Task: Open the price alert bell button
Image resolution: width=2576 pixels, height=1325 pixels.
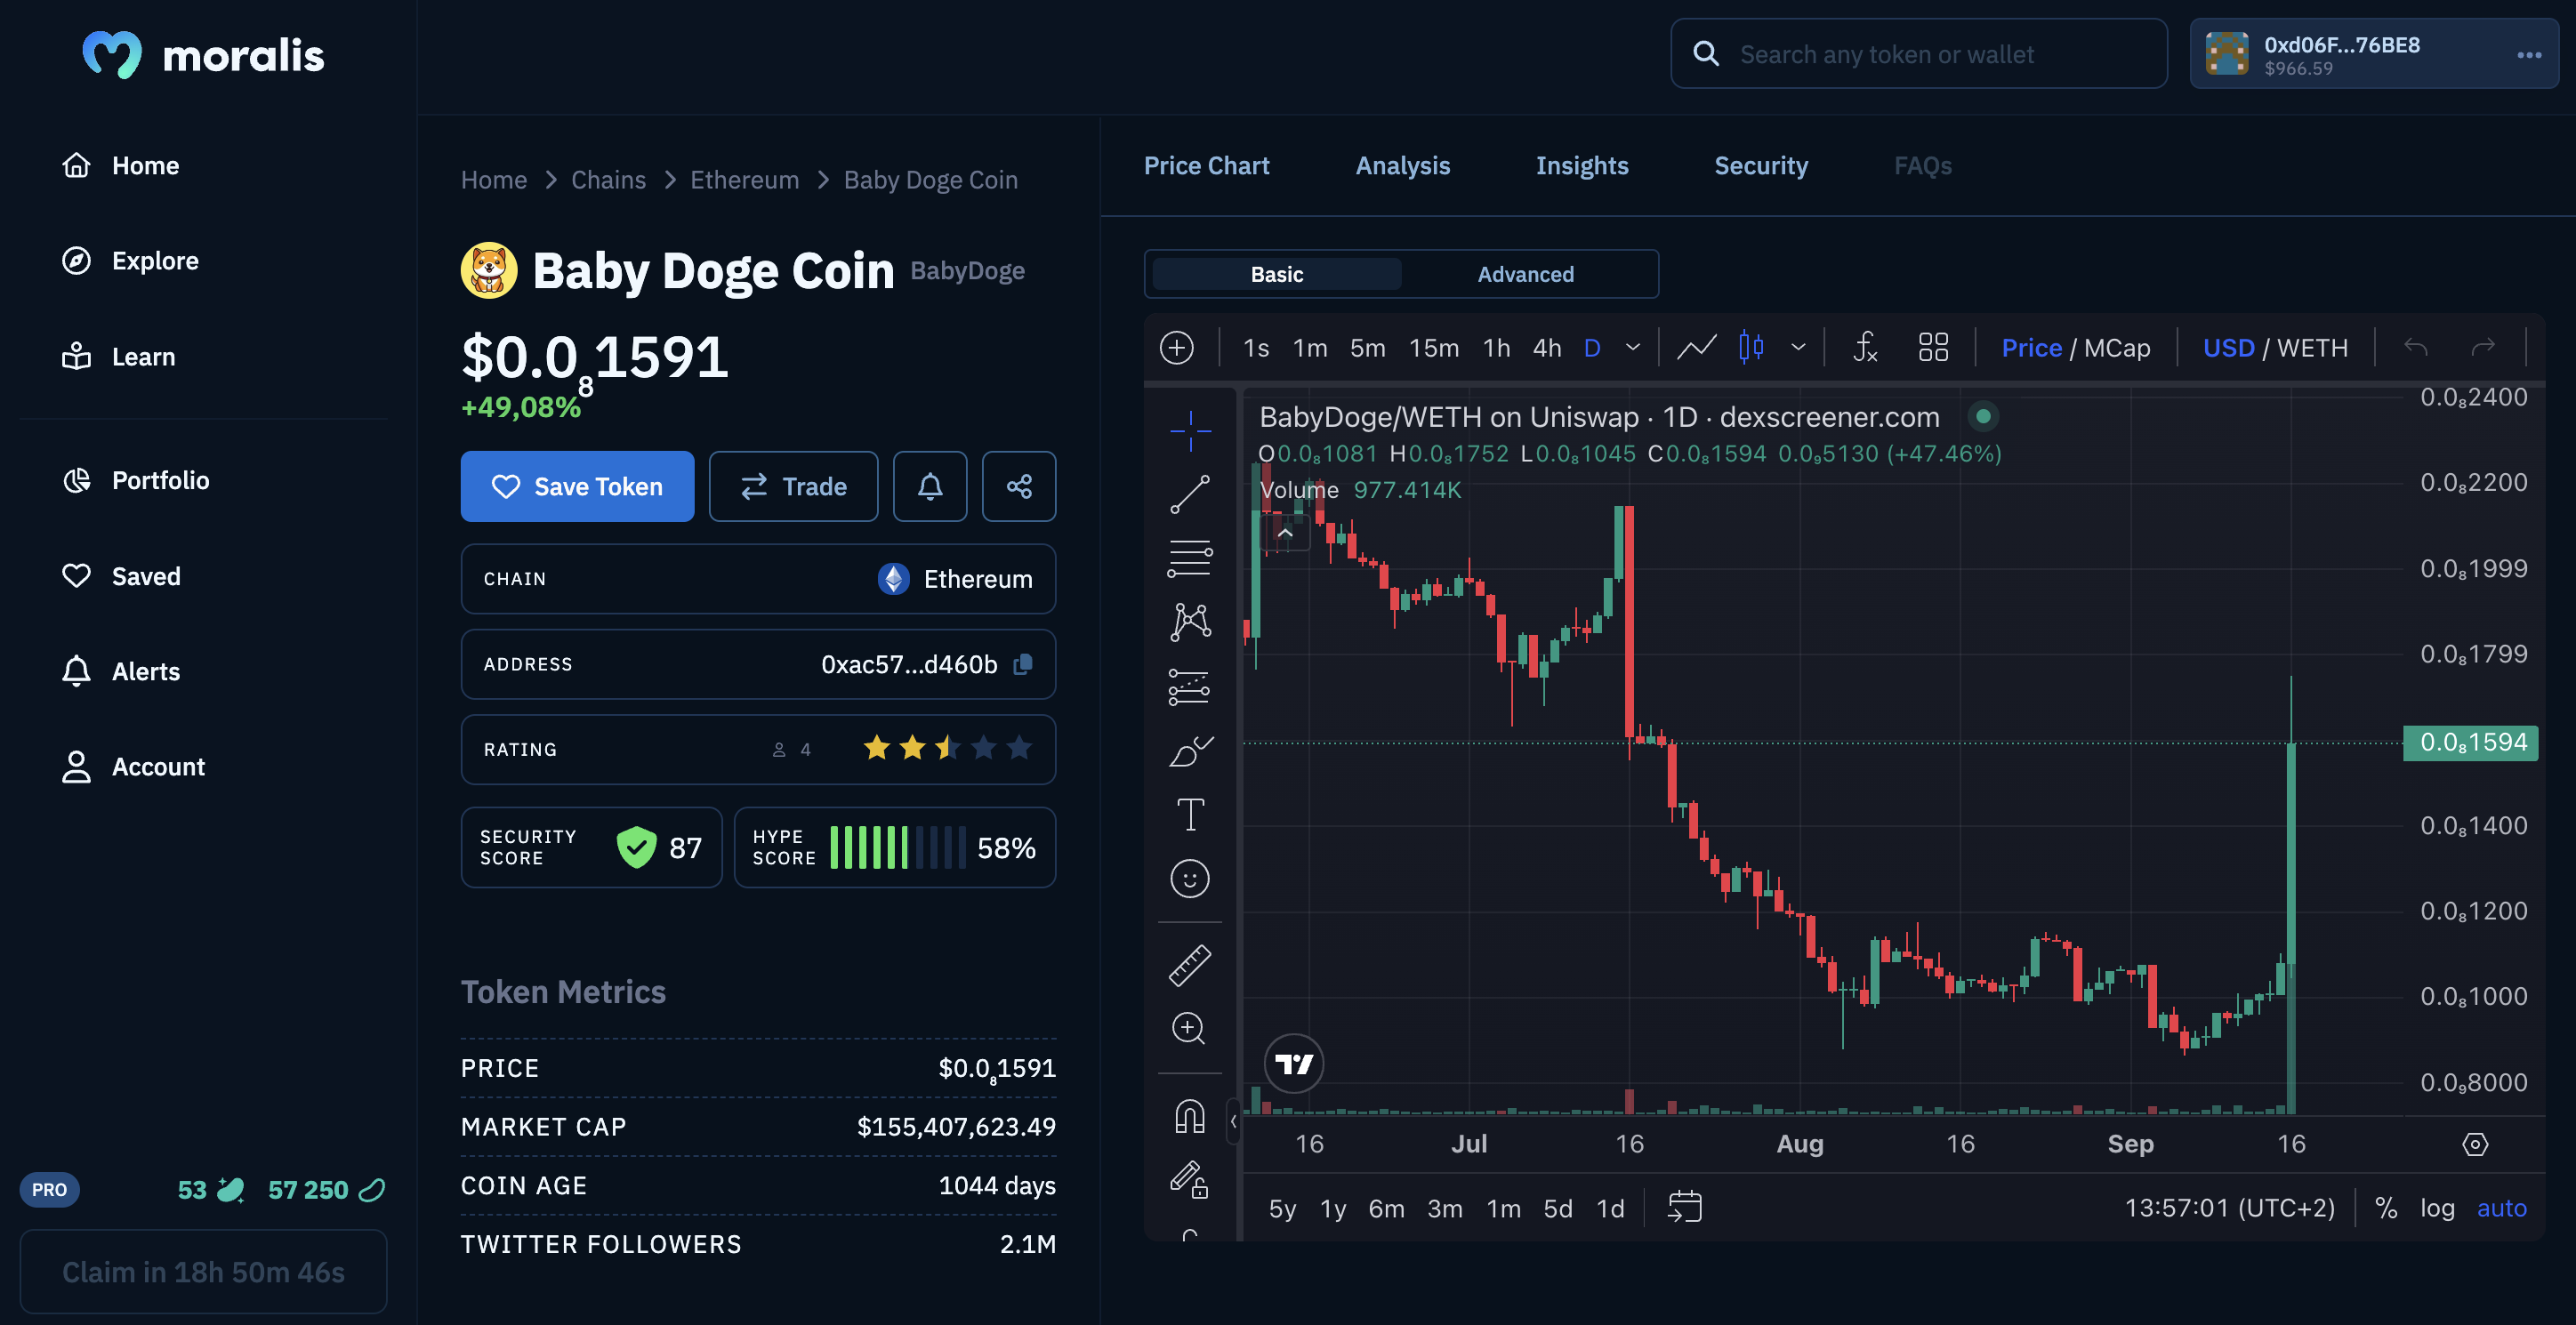Action: click(930, 487)
